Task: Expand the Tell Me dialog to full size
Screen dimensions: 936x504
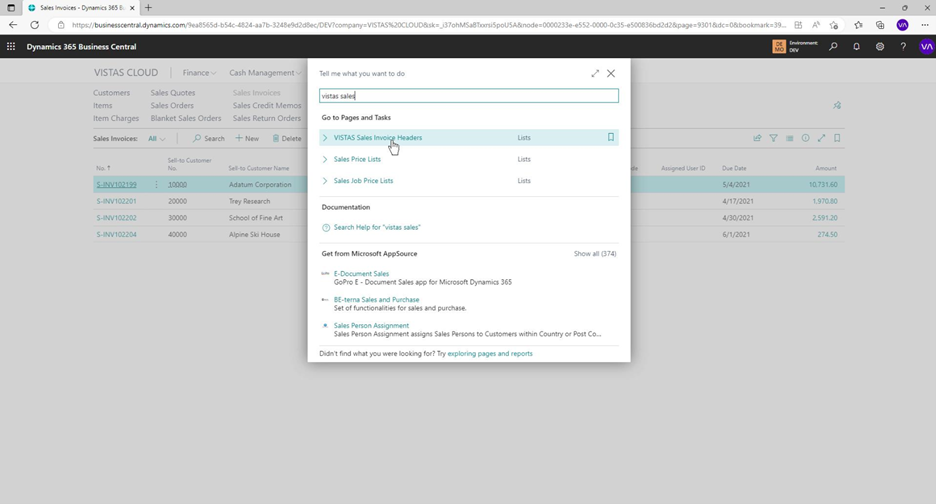Action: (x=595, y=73)
